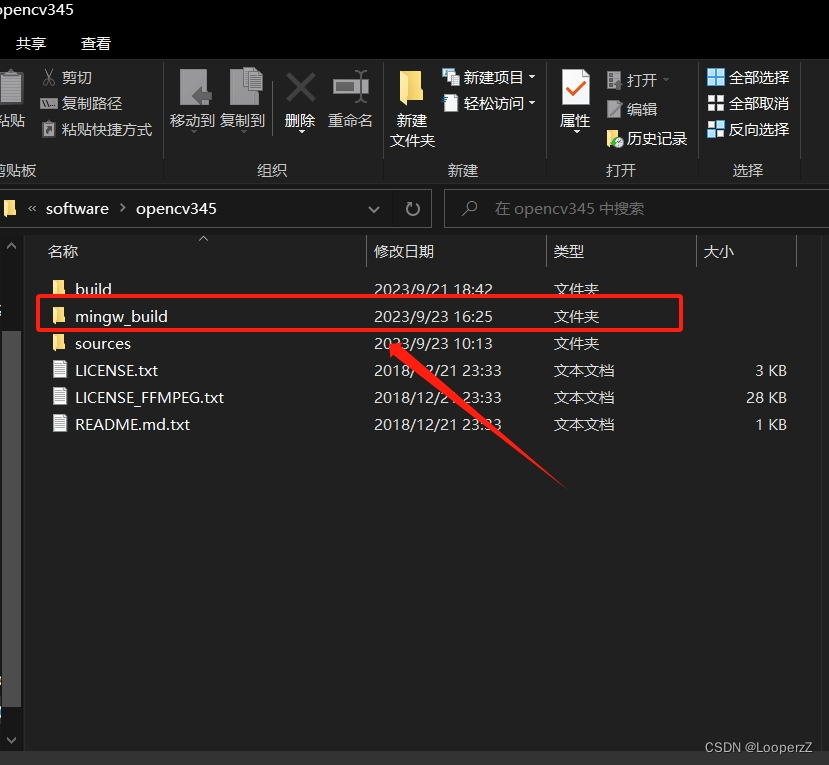Sort by the Size (大小) column header

click(719, 251)
